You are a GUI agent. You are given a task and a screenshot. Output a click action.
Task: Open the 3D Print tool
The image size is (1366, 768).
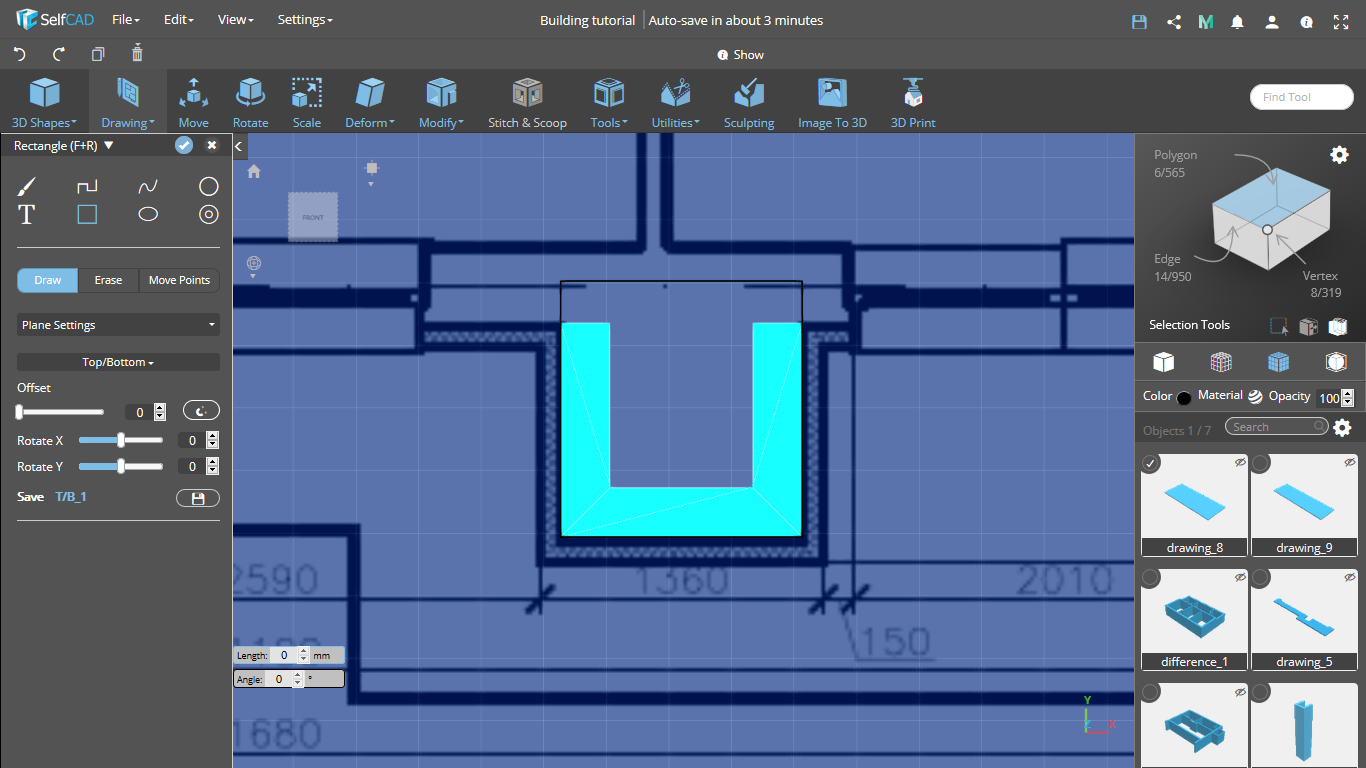913,103
